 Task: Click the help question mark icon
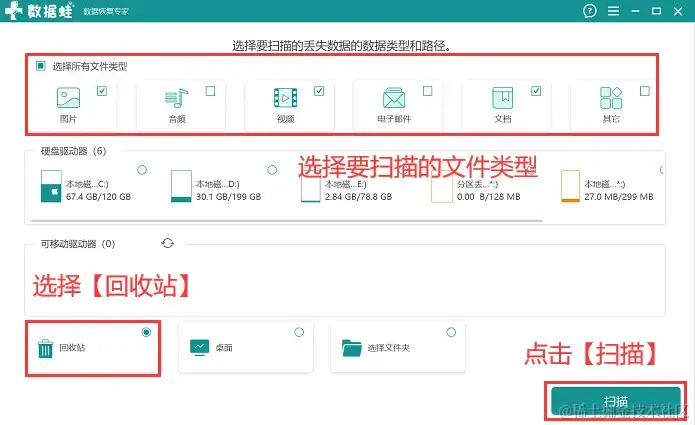click(590, 11)
